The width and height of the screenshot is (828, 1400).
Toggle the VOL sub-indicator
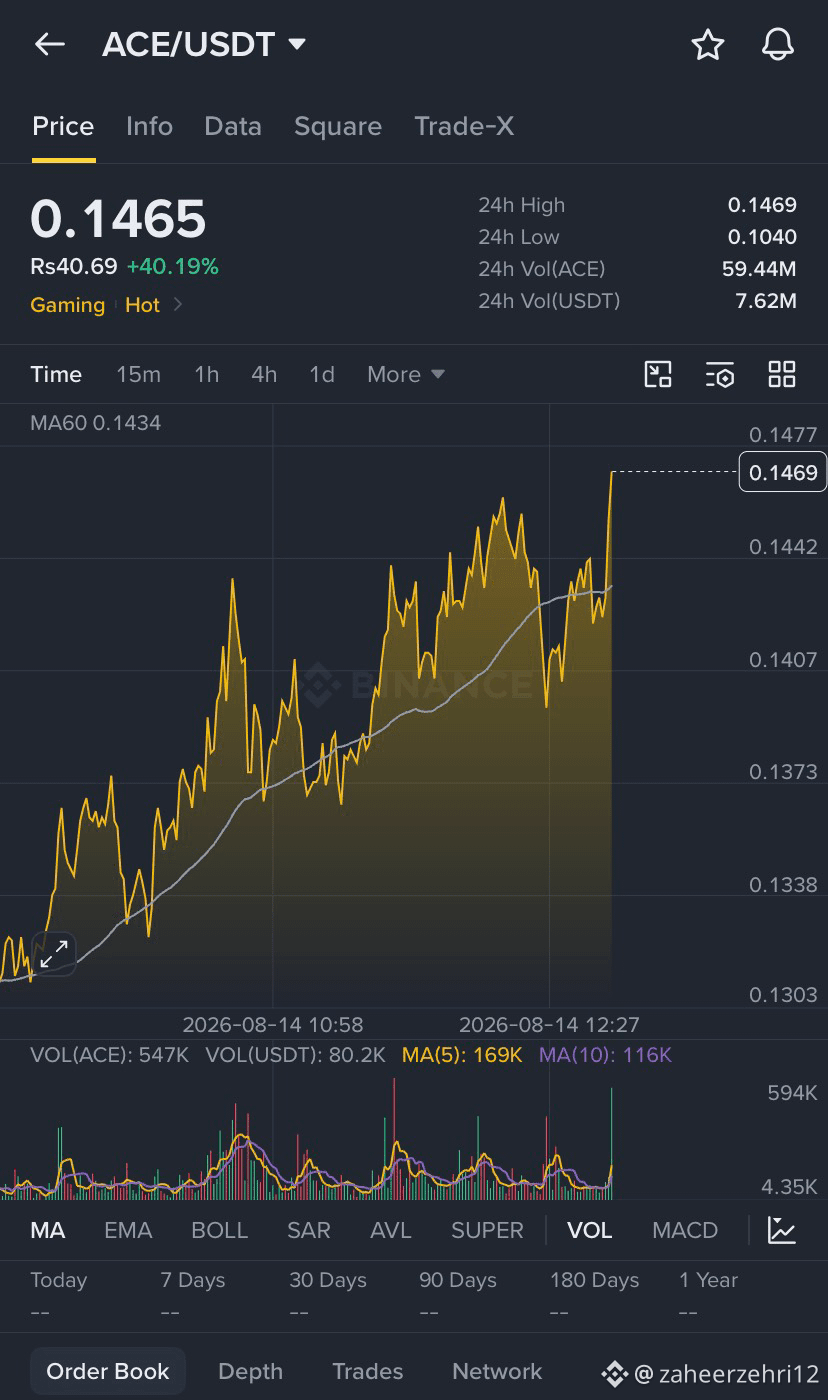pos(590,1231)
